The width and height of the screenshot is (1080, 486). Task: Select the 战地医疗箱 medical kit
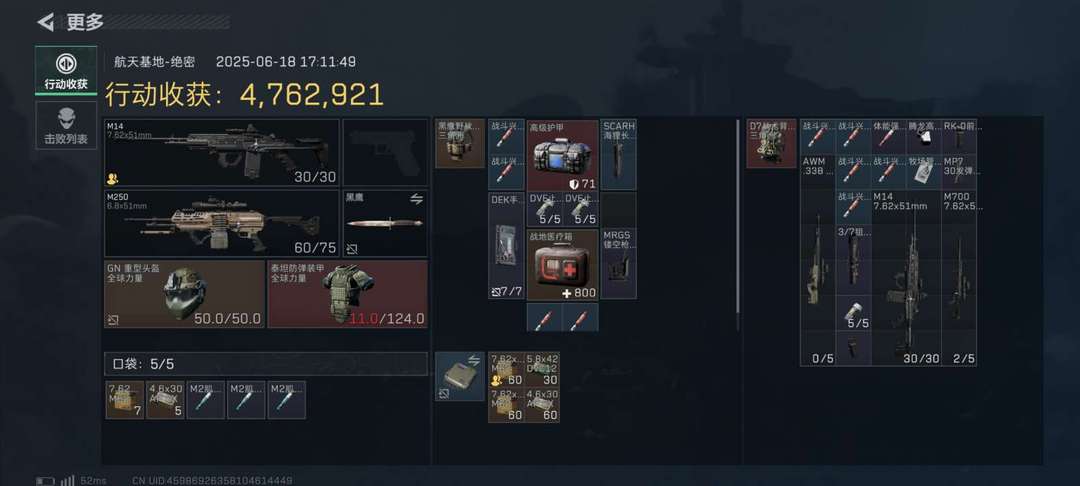click(563, 264)
